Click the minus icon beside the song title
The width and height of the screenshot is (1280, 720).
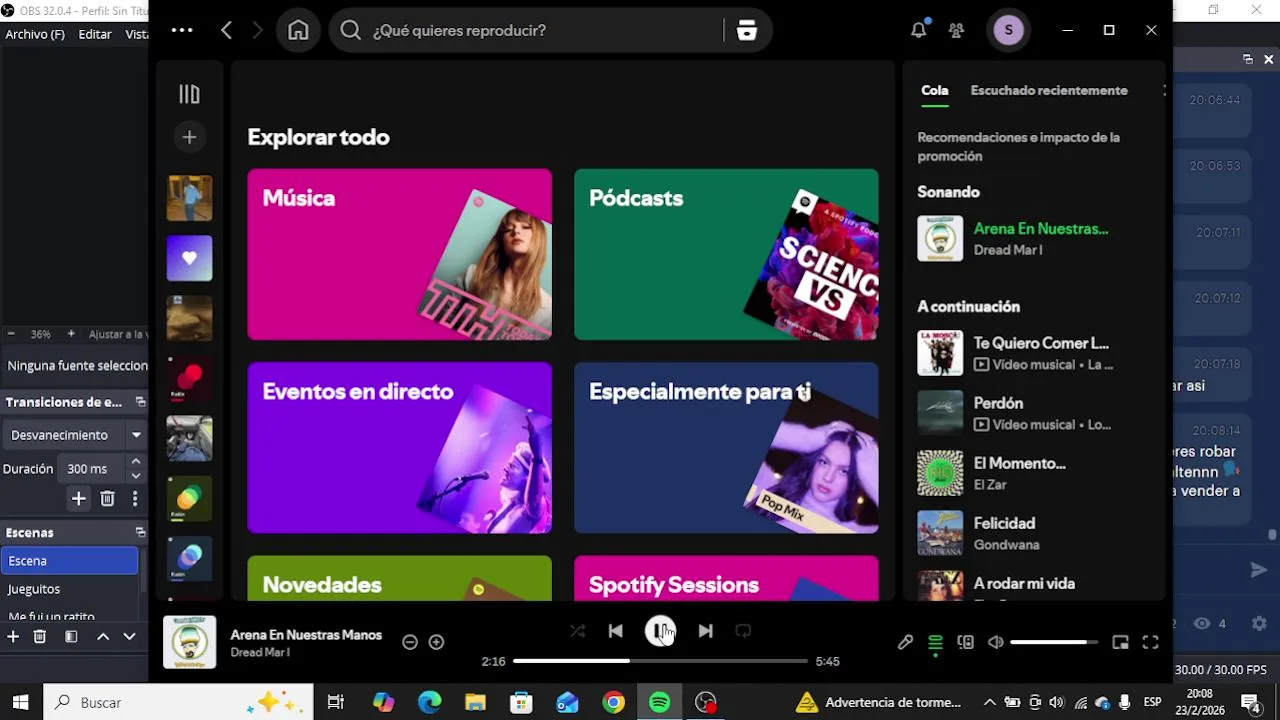coord(410,642)
